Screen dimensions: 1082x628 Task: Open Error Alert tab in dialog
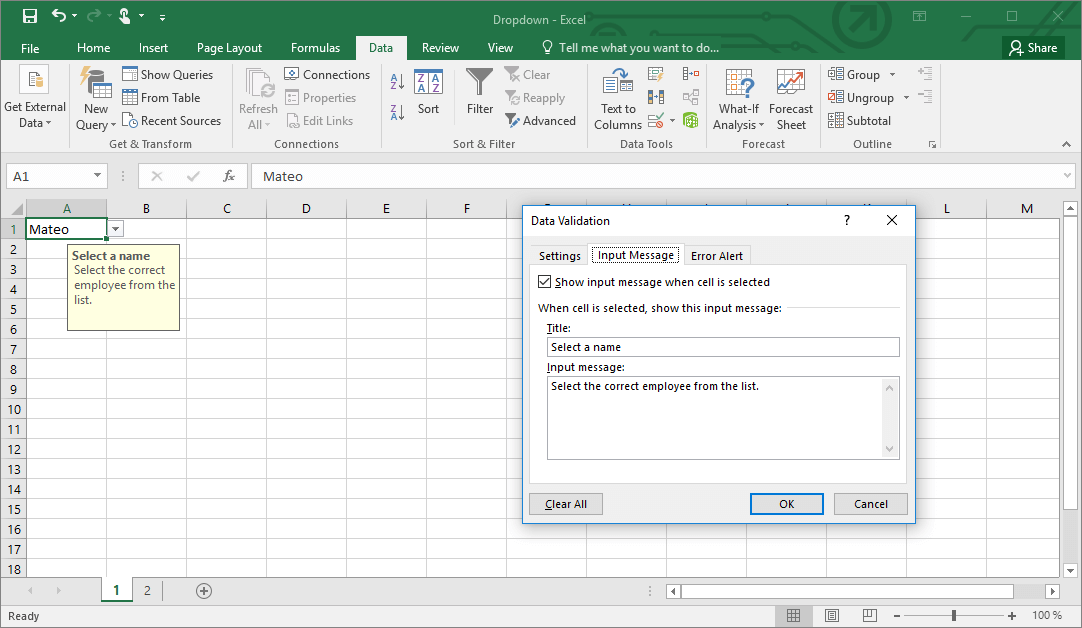tap(717, 256)
